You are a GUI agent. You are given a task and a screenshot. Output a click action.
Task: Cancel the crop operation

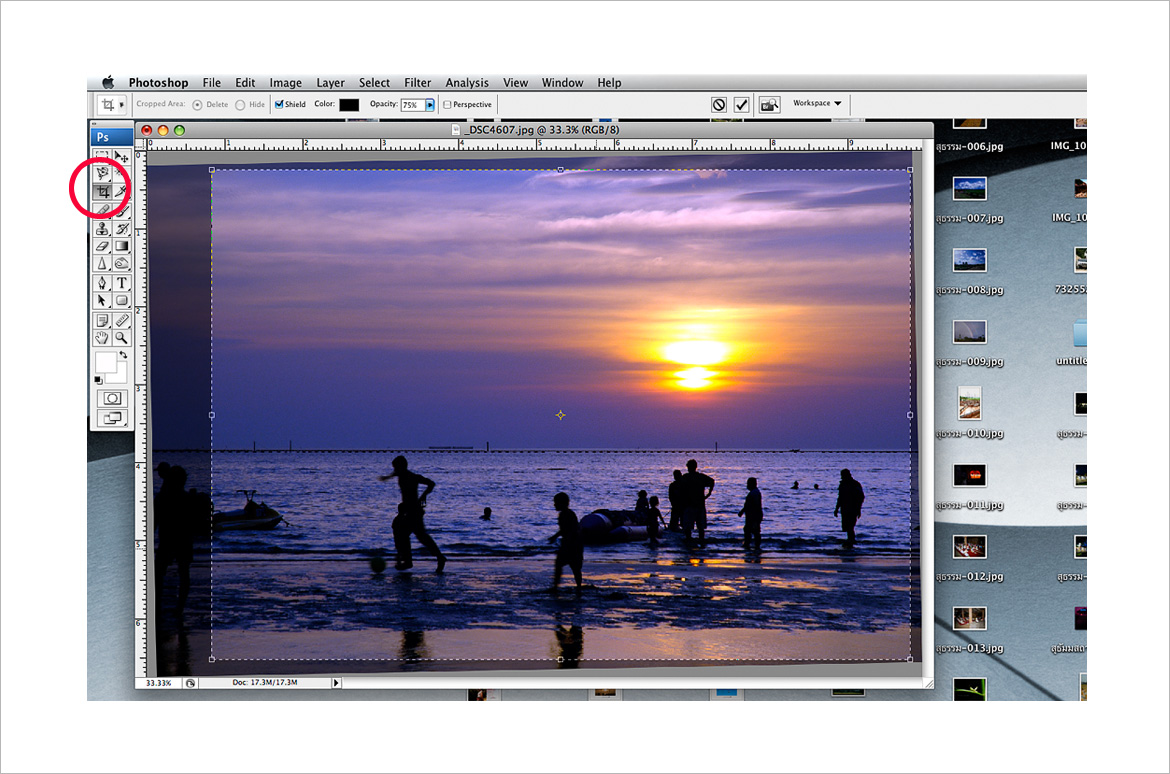pos(718,104)
